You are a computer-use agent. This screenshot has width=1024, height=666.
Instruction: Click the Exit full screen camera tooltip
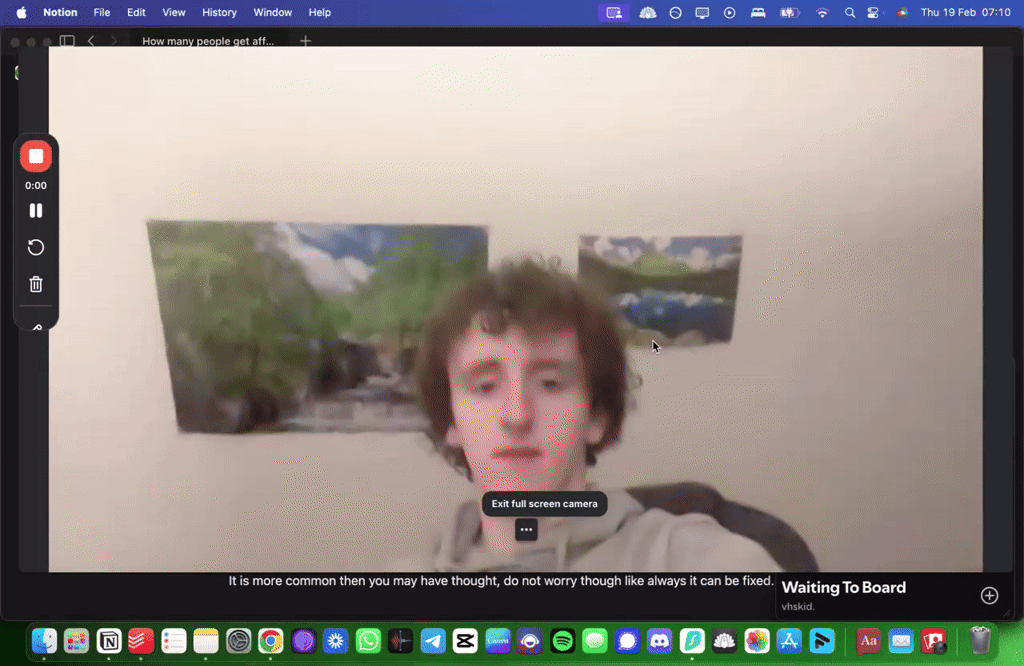[x=545, y=504]
